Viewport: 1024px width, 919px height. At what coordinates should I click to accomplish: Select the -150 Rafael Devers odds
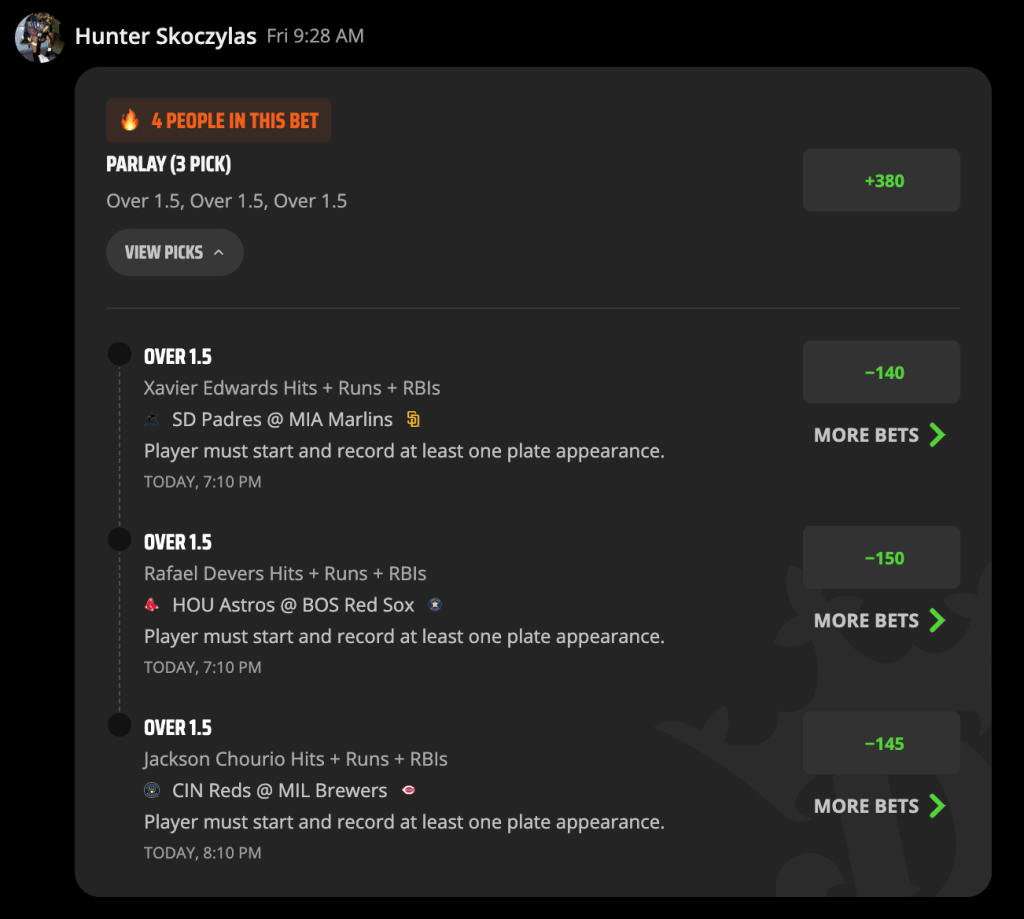pos(881,558)
